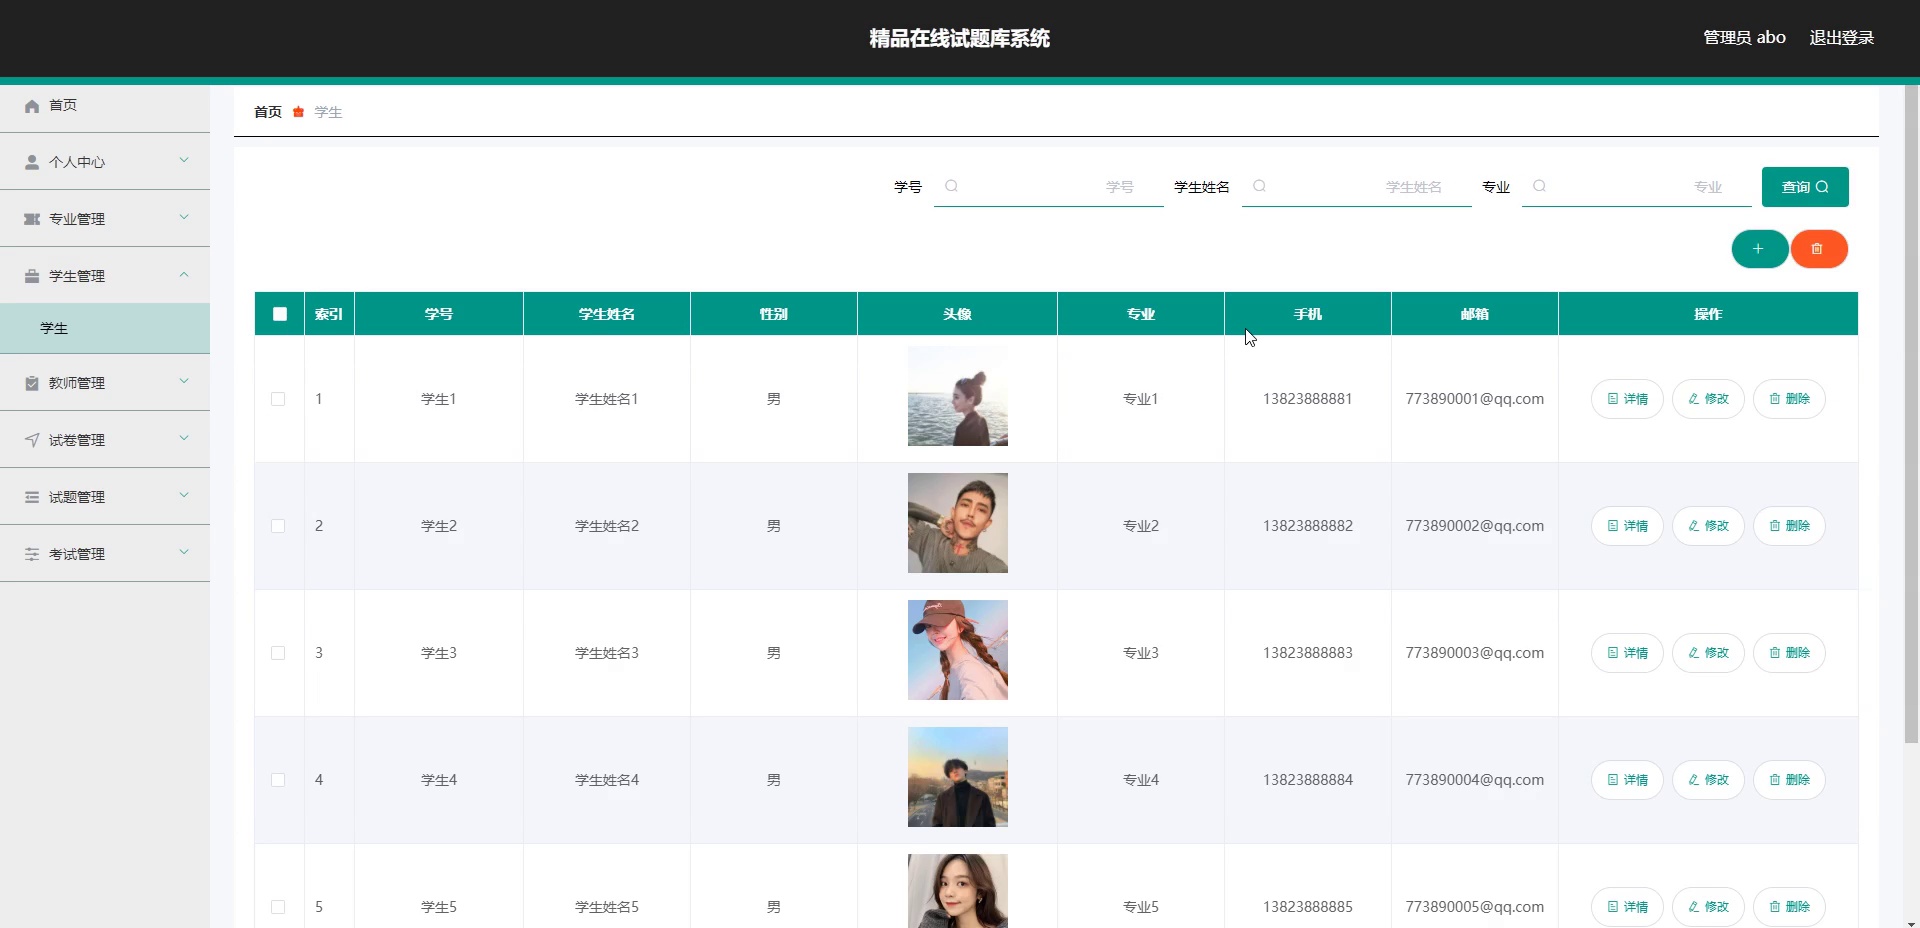Expand the 试卷管理 menu chevron
Viewport: 1920px width, 928px height.
click(x=184, y=438)
